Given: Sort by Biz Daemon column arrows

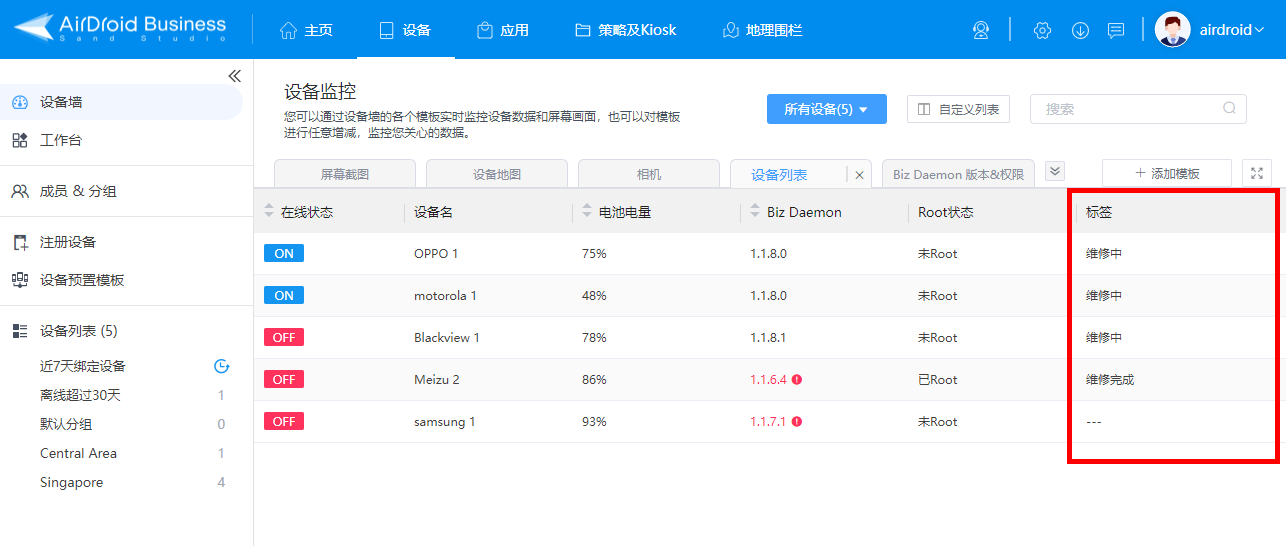Looking at the screenshot, I should tap(755, 212).
